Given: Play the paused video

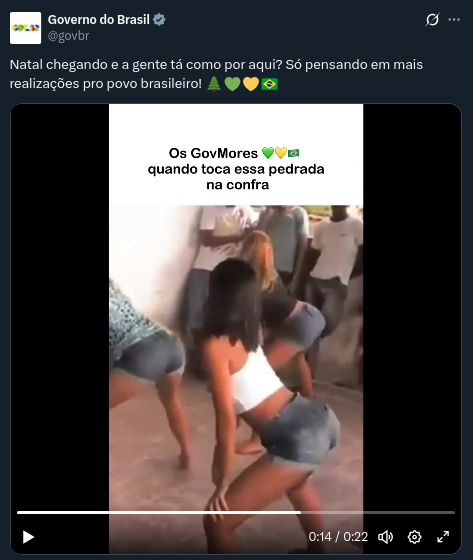Looking at the screenshot, I should click(x=28, y=537).
